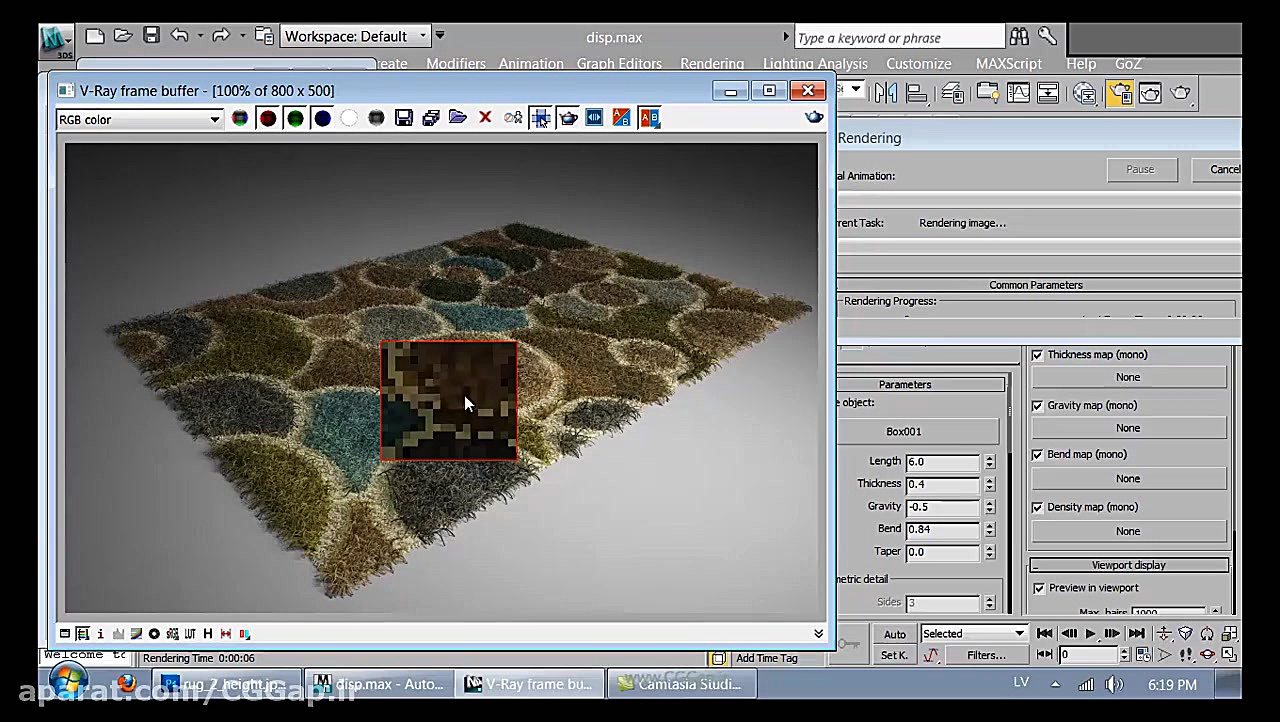
Task: Enable region render in V-Ray frame buffer
Action: (540, 118)
